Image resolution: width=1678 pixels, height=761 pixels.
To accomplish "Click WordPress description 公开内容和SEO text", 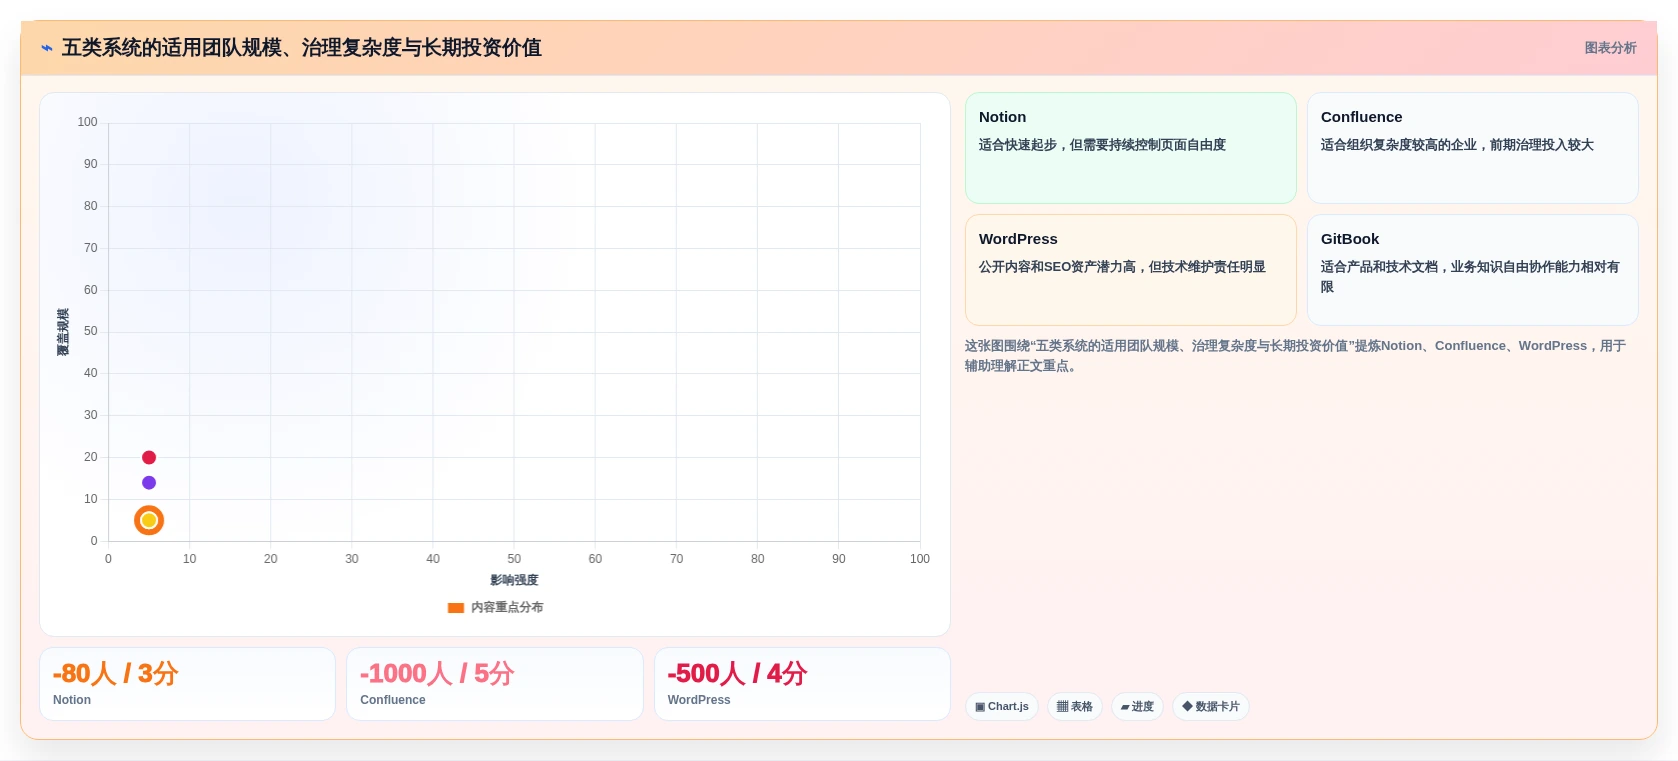I will tap(1122, 267).
